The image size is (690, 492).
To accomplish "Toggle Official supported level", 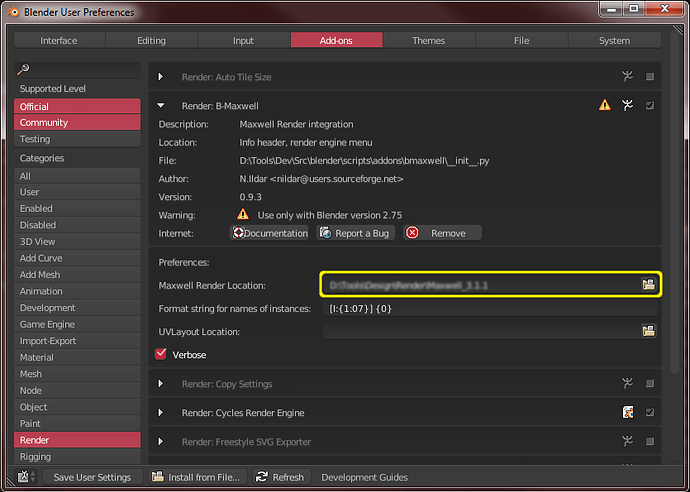I will point(77,106).
